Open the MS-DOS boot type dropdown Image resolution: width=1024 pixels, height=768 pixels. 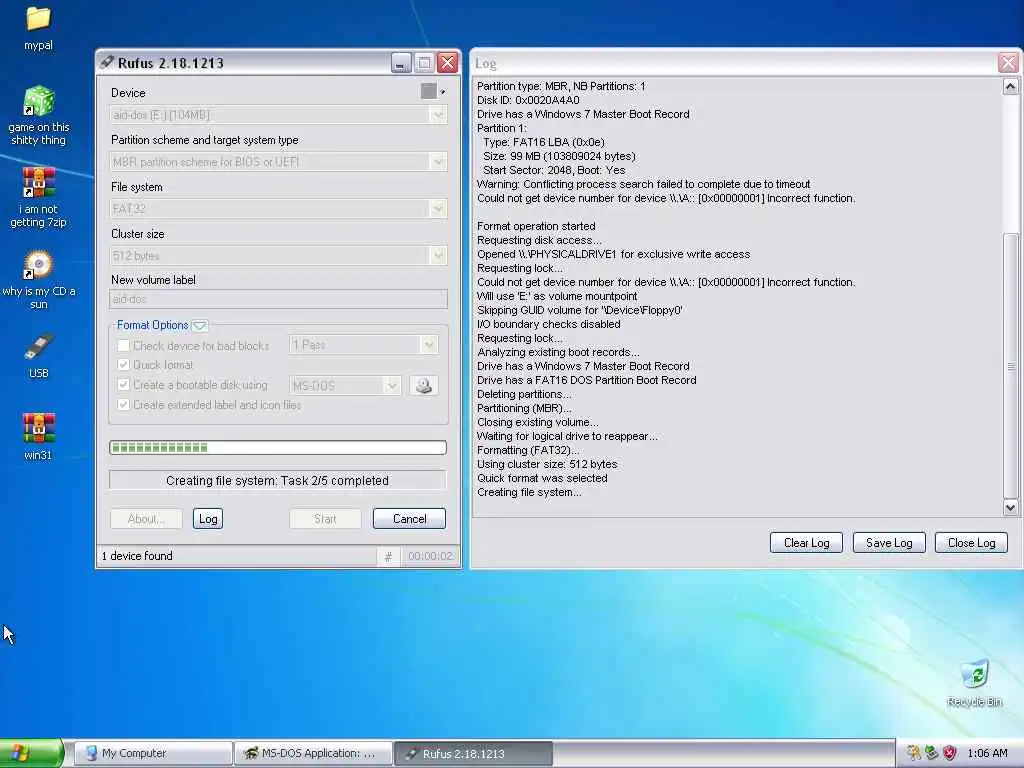pos(345,385)
